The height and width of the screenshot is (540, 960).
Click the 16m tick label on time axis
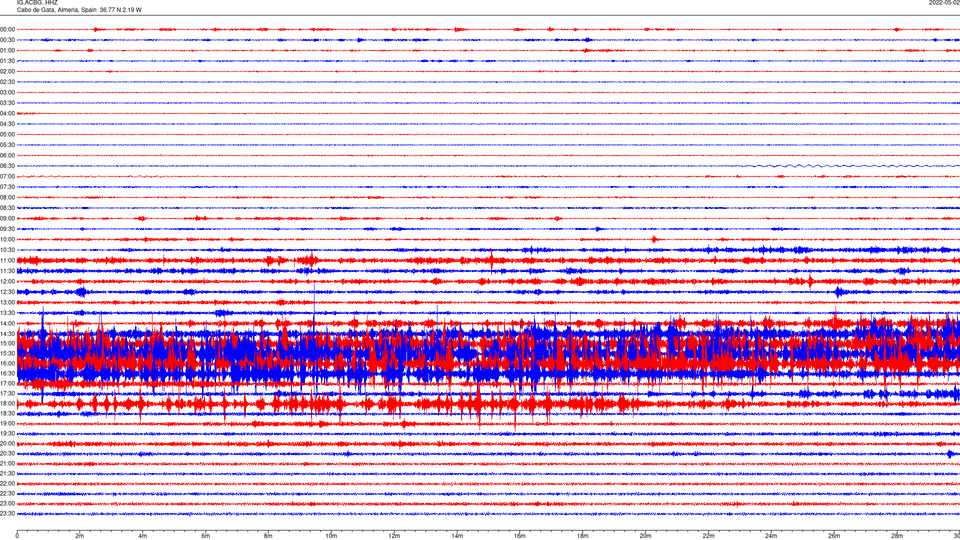coord(520,536)
